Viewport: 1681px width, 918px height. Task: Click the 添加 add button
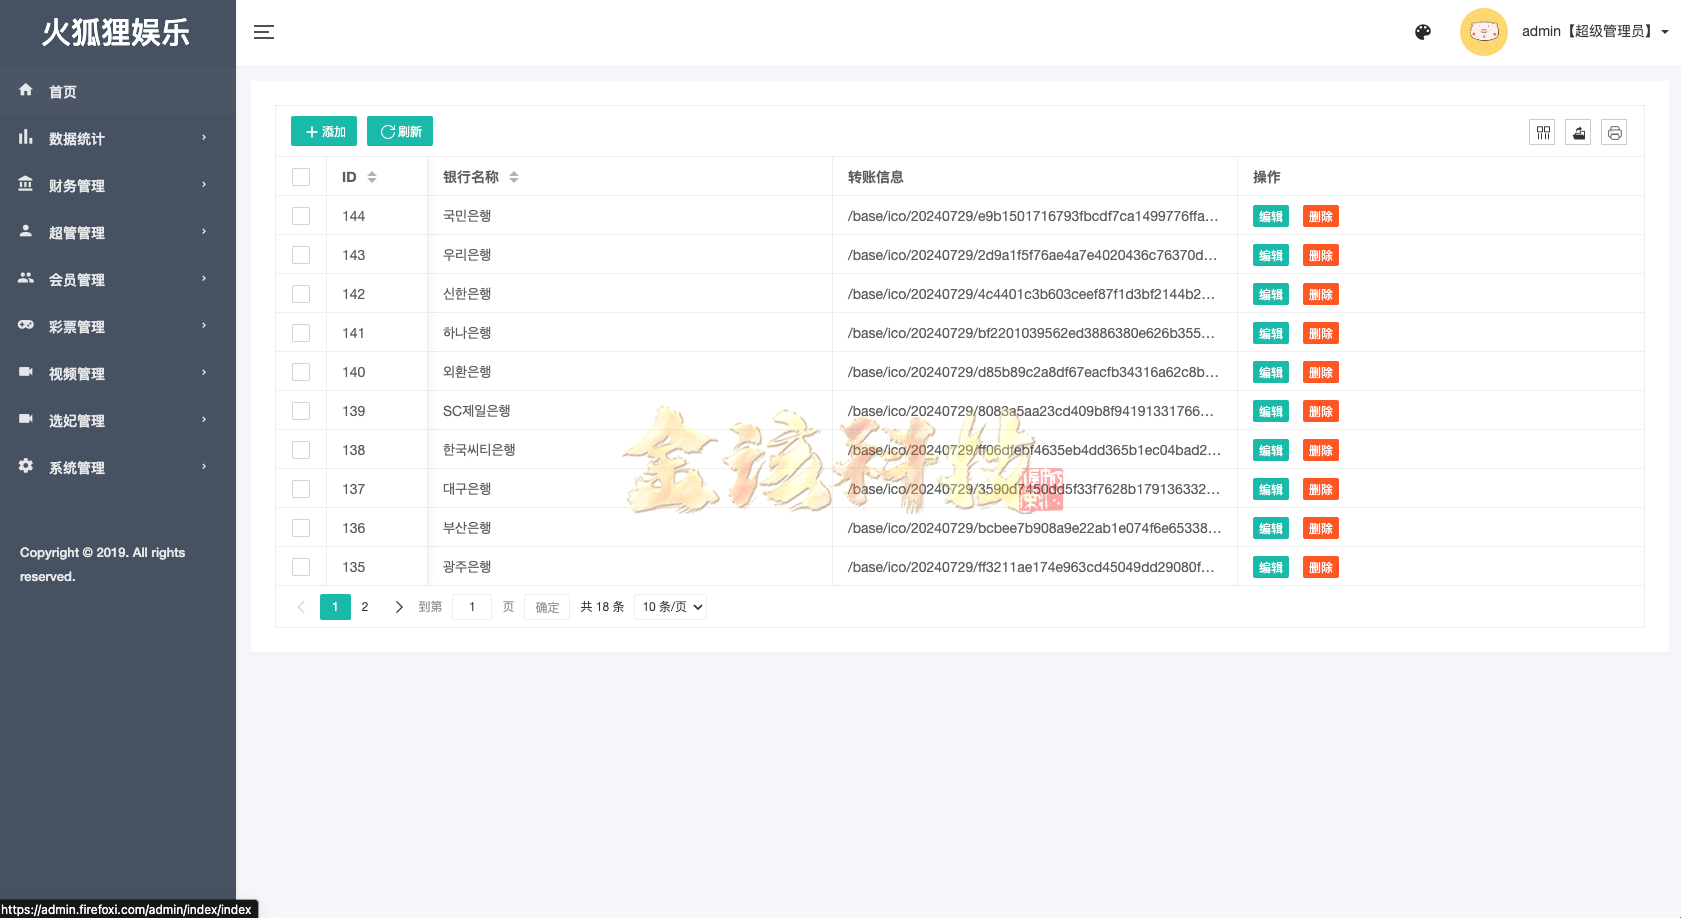point(323,131)
